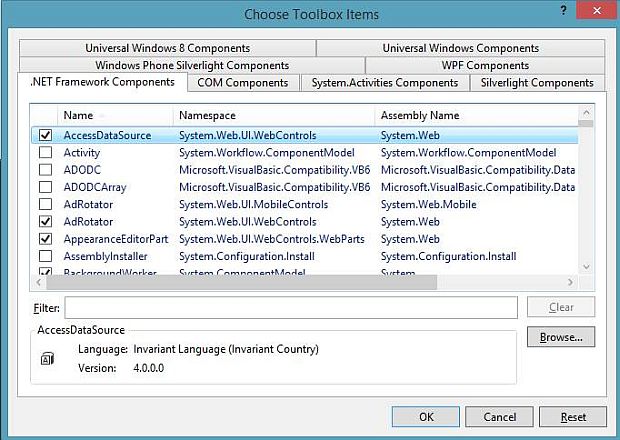Select .NET Framework Components tab
620x440 pixels.
pos(102,82)
